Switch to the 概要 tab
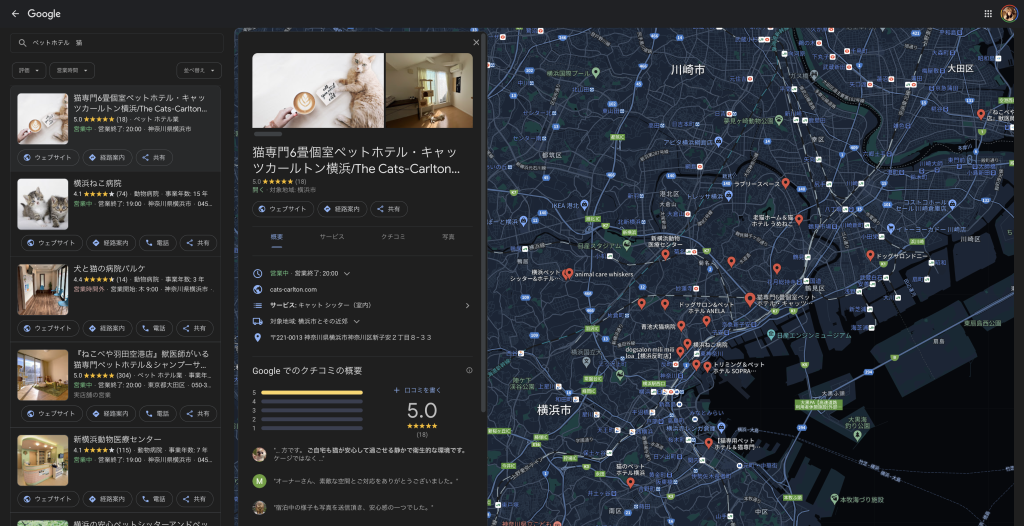The width and height of the screenshot is (1024, 526). coord(277,237)
